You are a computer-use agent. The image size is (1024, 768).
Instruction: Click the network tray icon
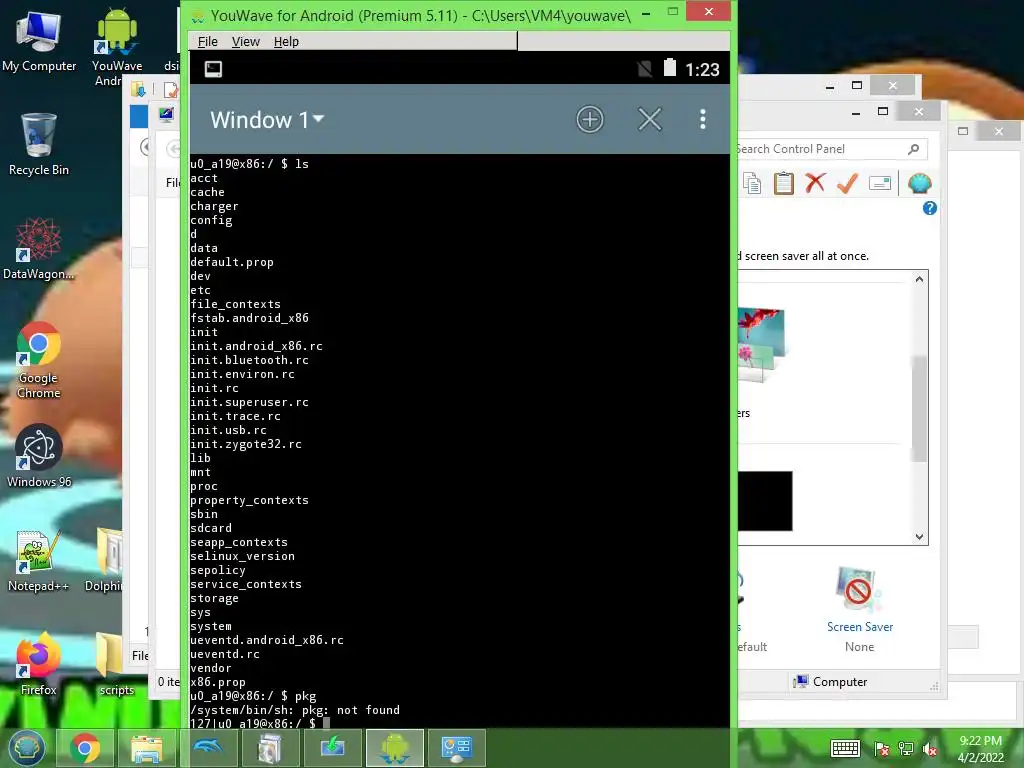tap(906, 749)
